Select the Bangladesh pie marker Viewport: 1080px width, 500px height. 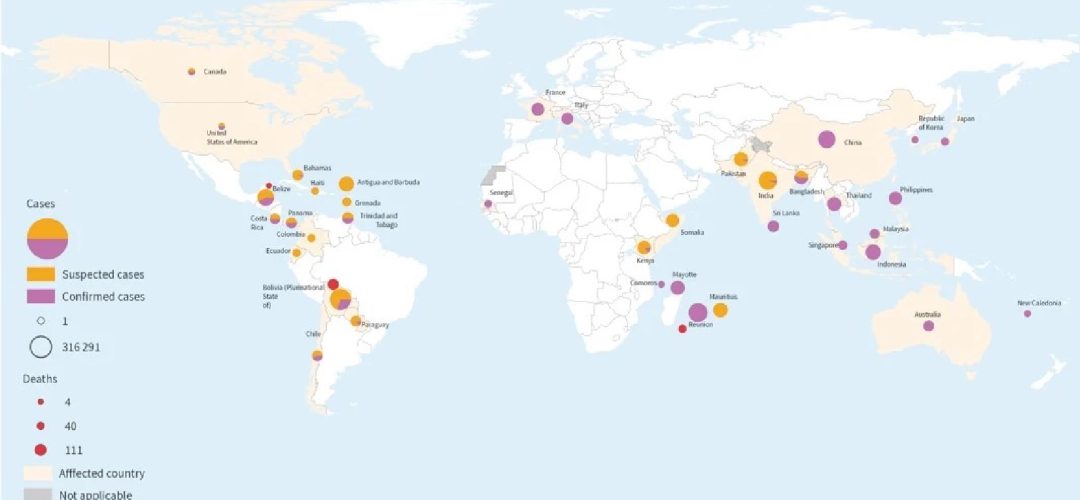point(801,178)
